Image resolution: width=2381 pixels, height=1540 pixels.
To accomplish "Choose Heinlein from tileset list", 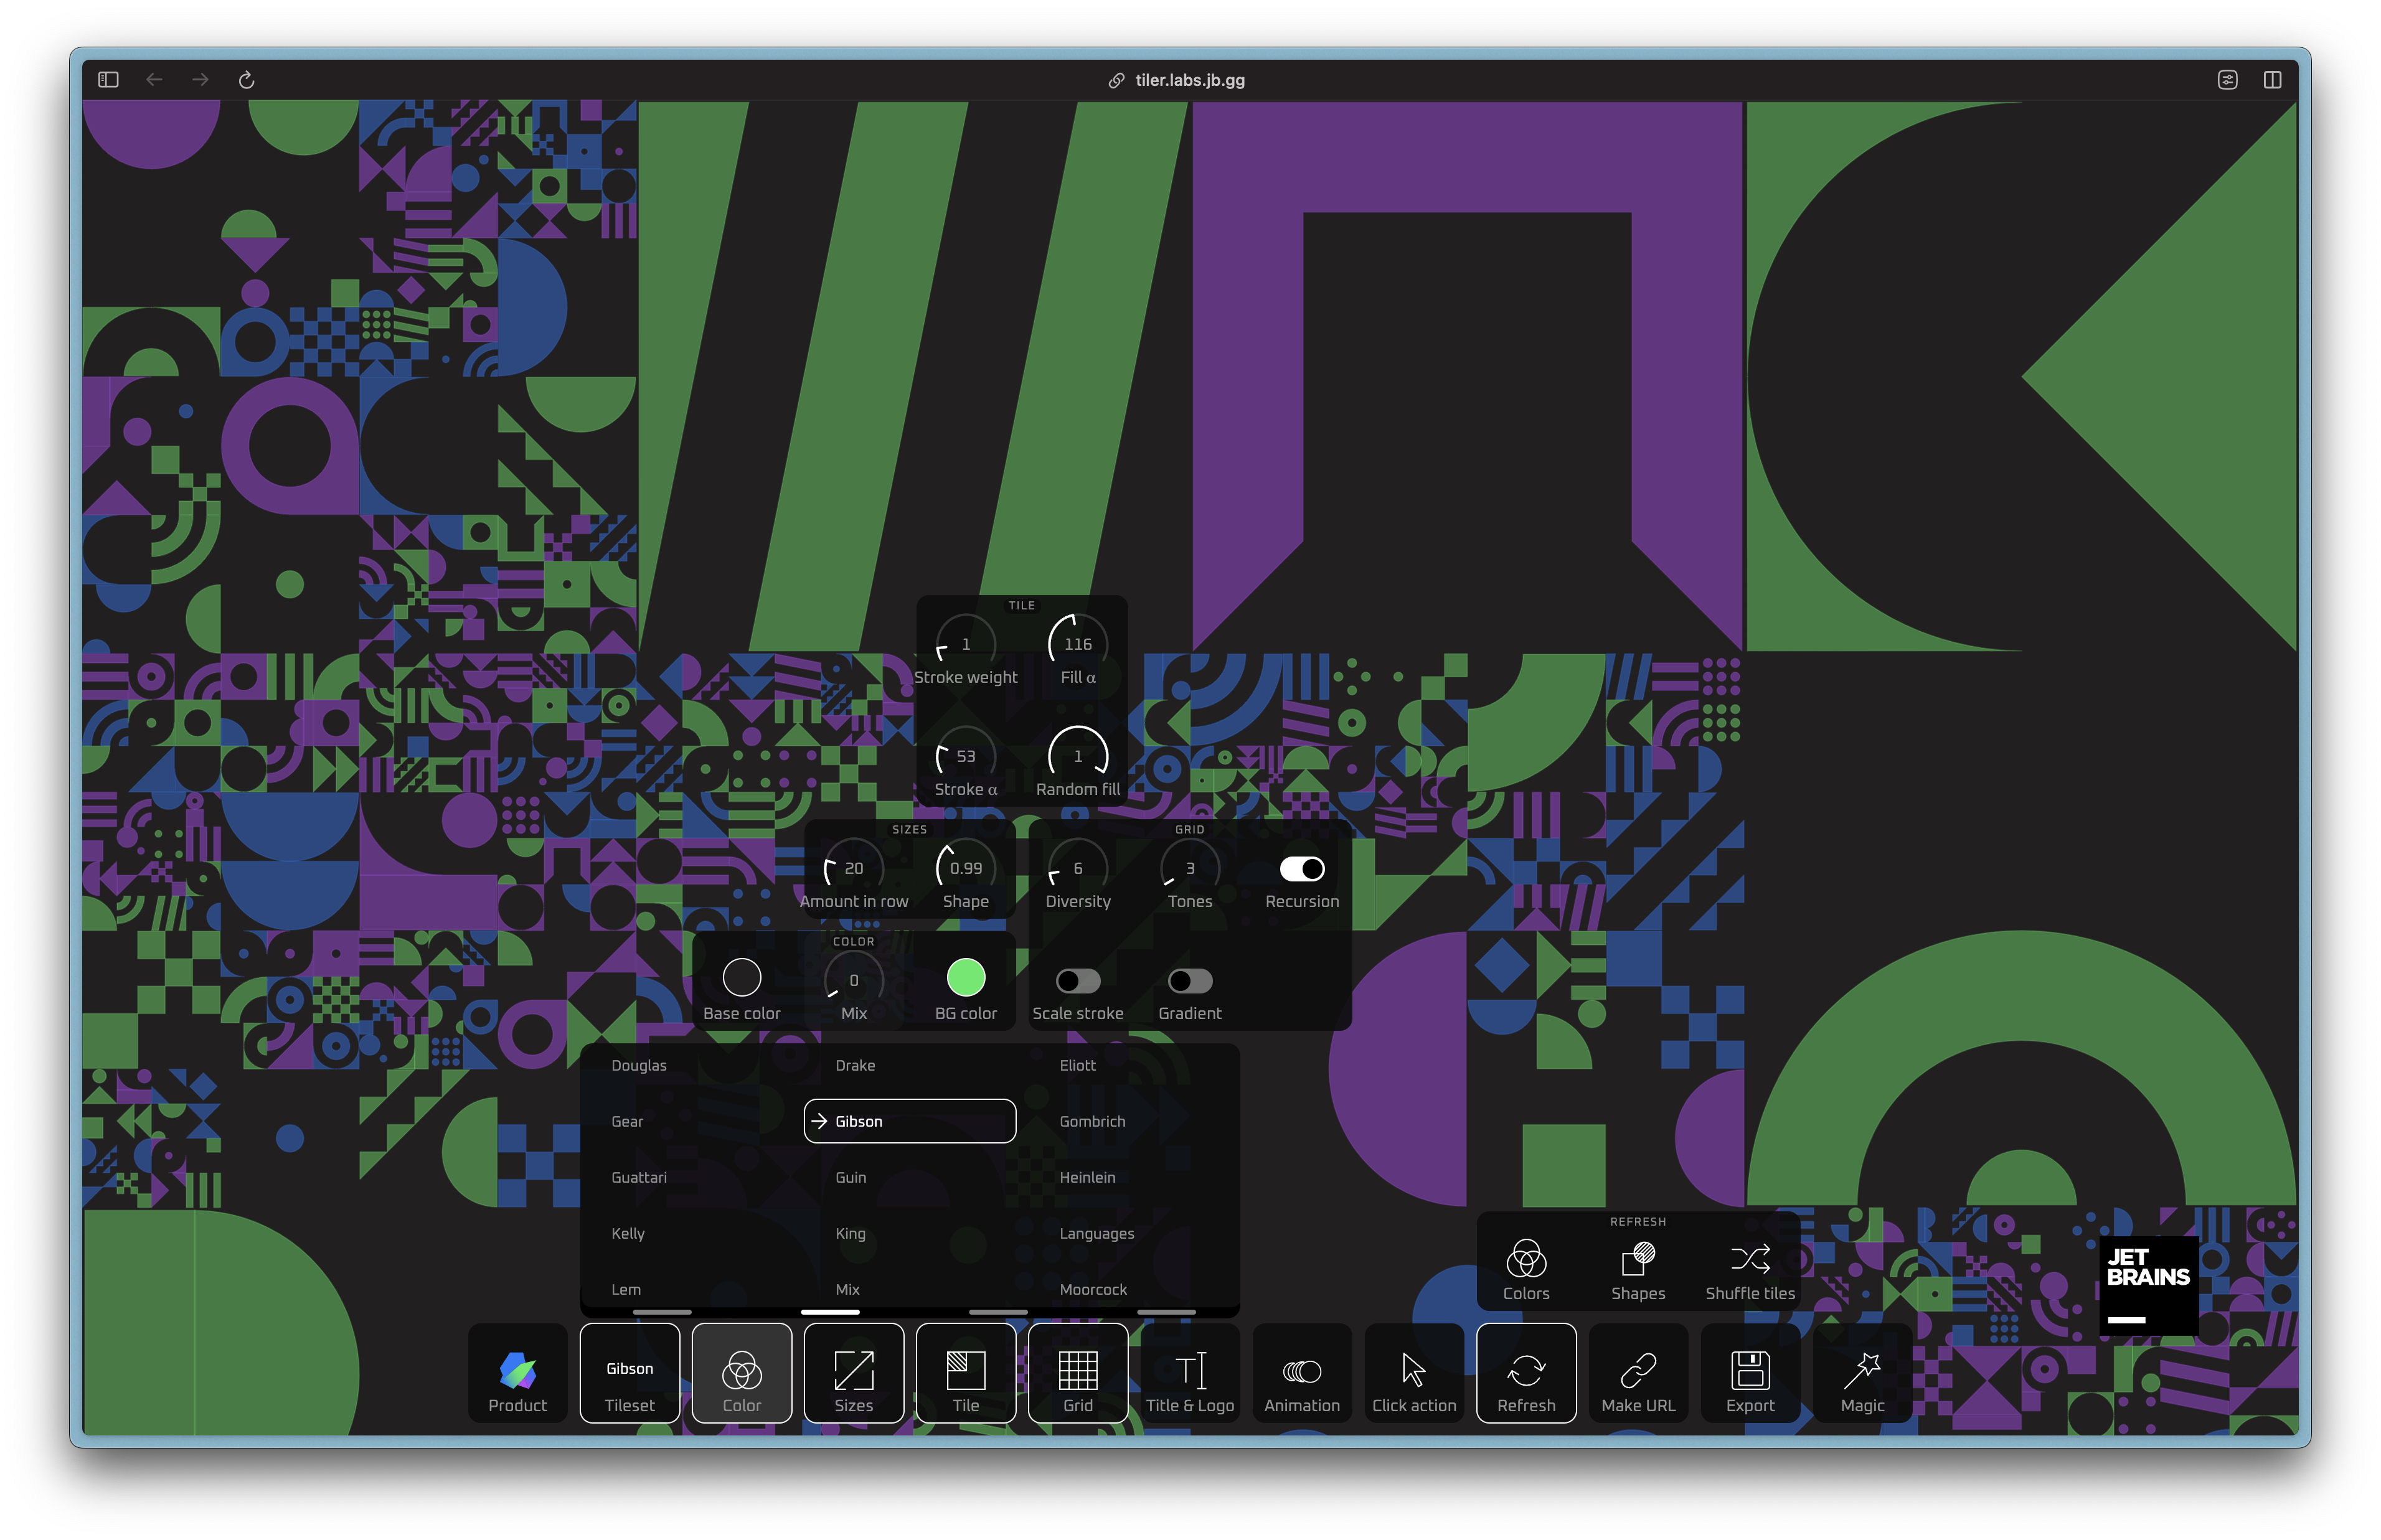I will pyautogui.click(x=1087, y=1177).
